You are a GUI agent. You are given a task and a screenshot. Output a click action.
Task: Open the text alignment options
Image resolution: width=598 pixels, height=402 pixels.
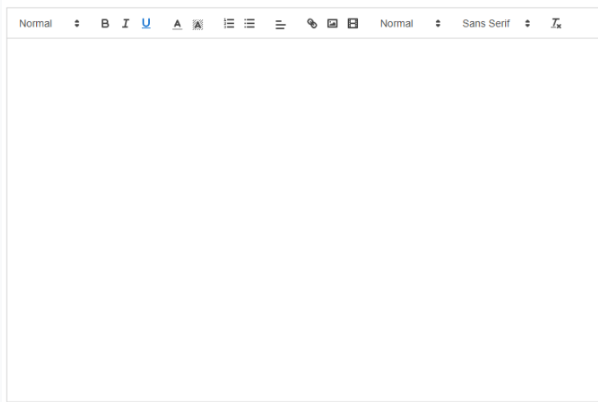[x=281, y=24]
